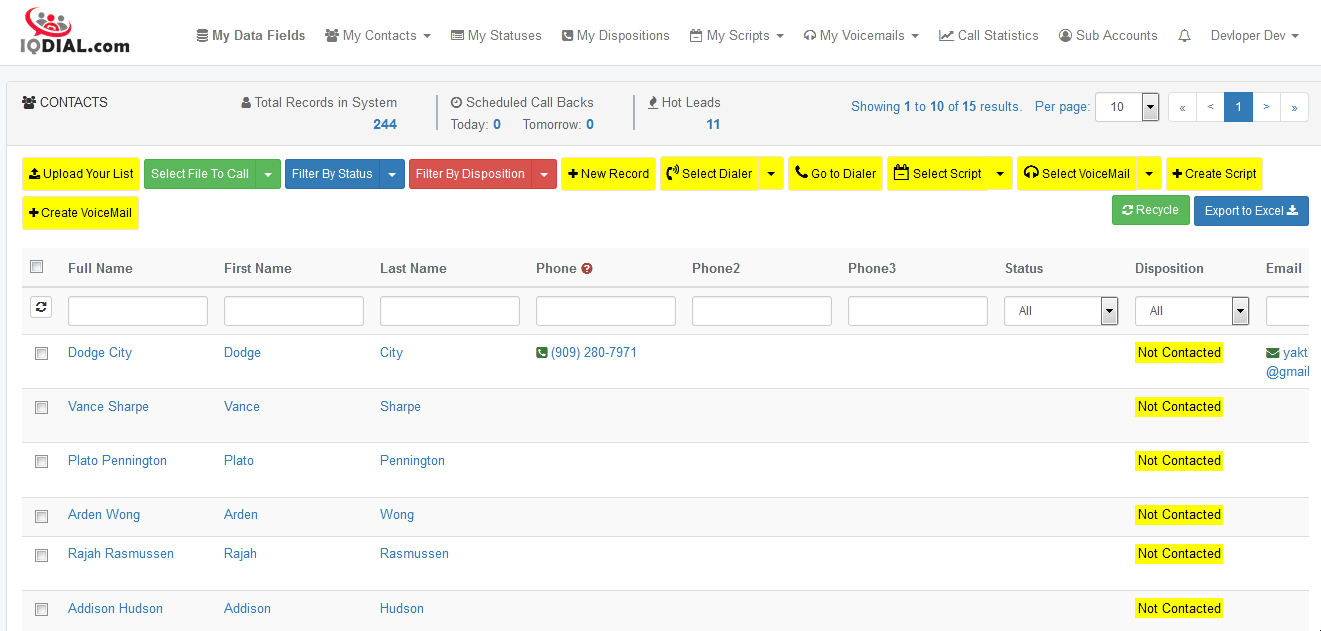Open My Contacts dropdown menu

pos(378,35)
